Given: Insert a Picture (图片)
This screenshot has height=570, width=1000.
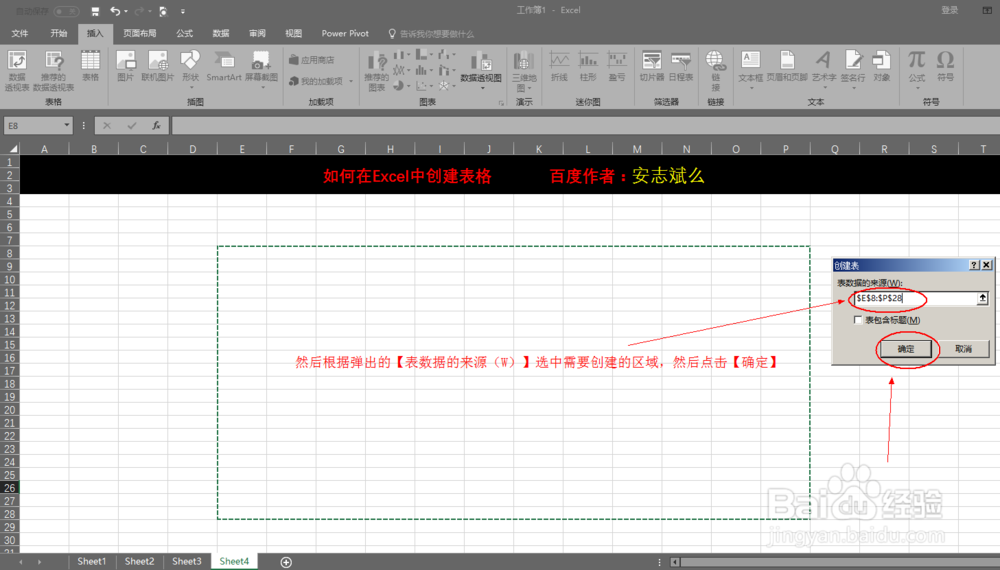Looking at the screenshot, I should point(126,66).
